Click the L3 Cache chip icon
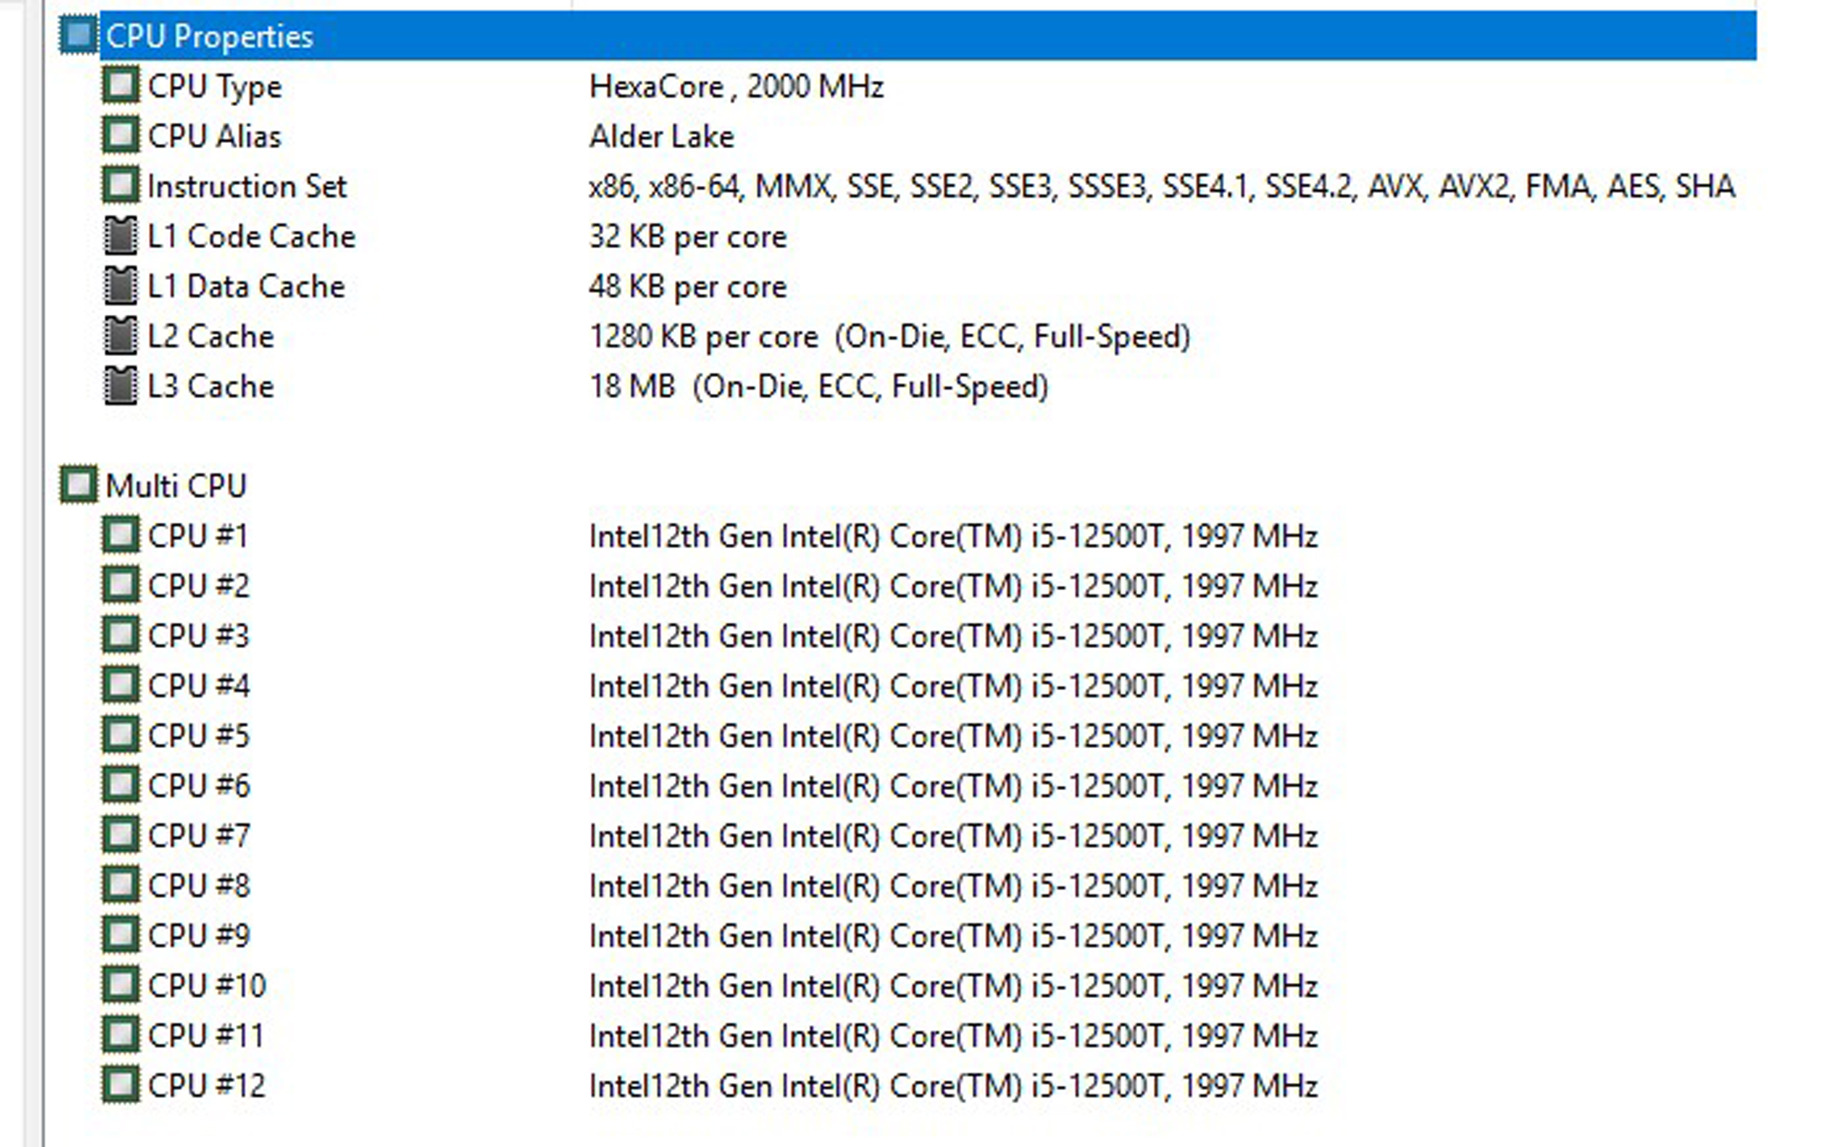1828x1147 pixels. [121, 386]
